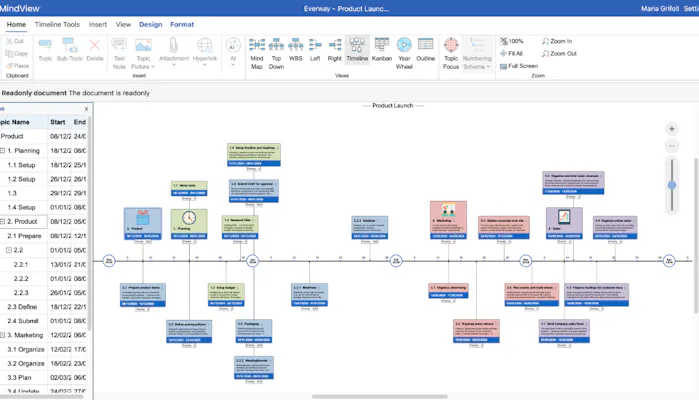This screenshot has width=699, height=400.
Task: Click the canvas zoom plus button
Action: click(x=672, y=129)
